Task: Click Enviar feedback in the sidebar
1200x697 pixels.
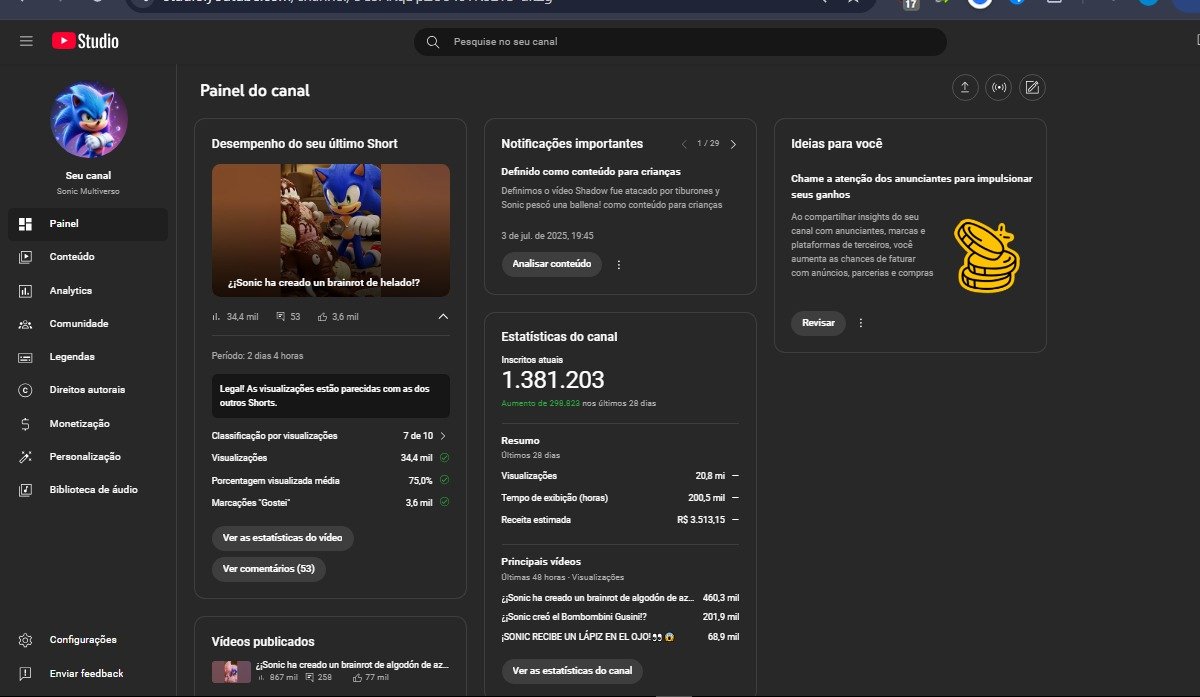Action: pyautogui.click(x=88, y=674)
